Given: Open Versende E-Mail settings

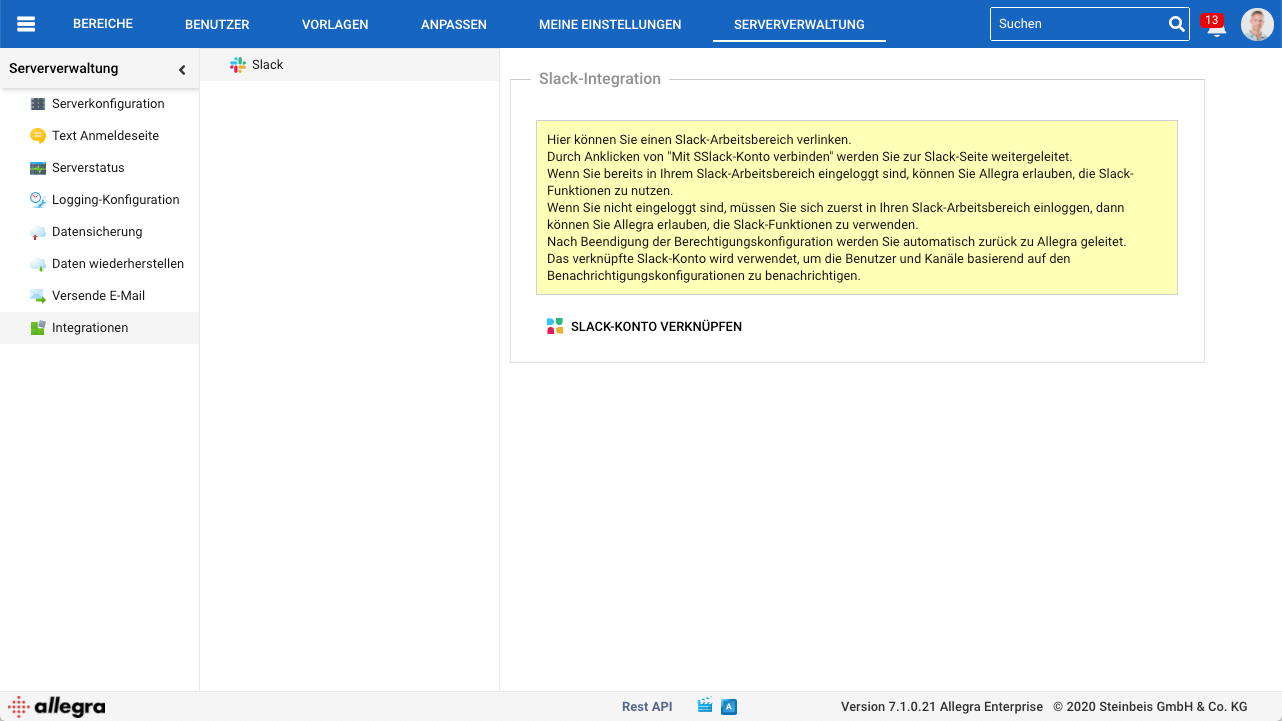Looking at the screenshot, I should [98, 296].
